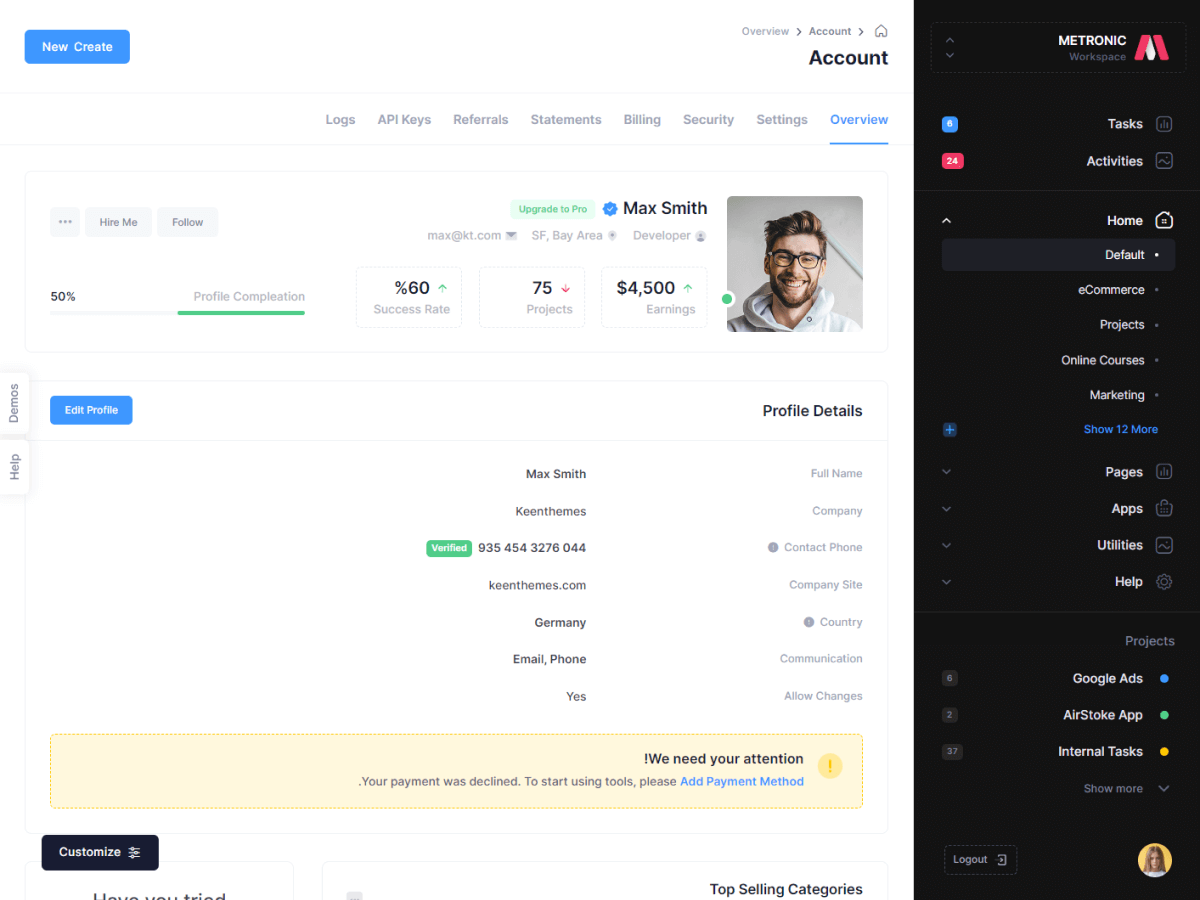
Task: Click the Activities graph icon in sidebar
Action: (1164, 161)
